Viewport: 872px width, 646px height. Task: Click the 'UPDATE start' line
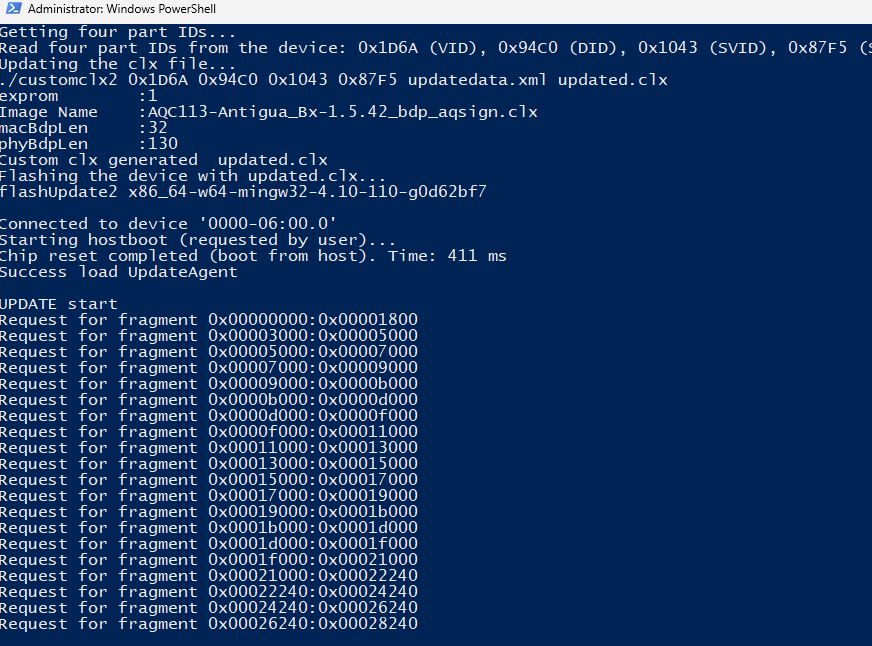(x=59, y=304)
